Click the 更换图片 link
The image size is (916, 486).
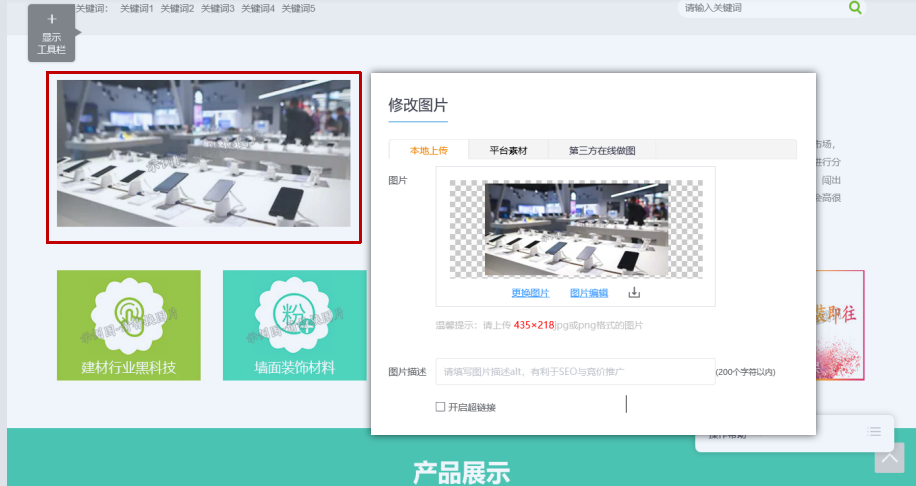pos(530,293)
